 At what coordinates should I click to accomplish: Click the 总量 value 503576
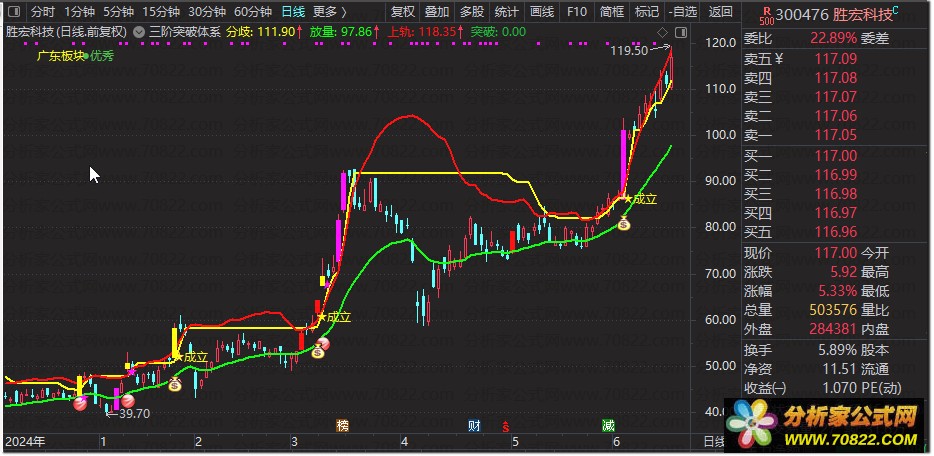coord(833,310)
